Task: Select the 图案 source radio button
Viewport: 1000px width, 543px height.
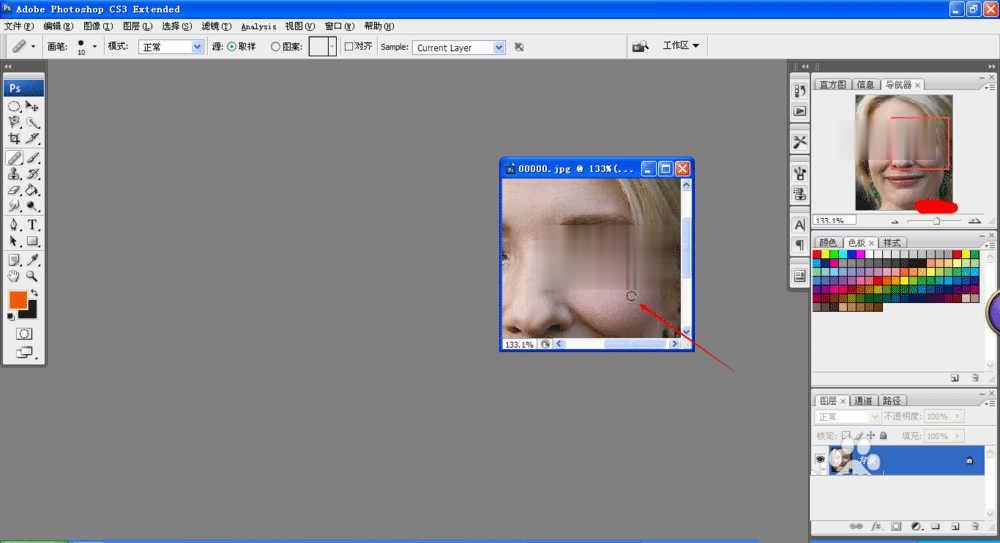Action: 276,46
